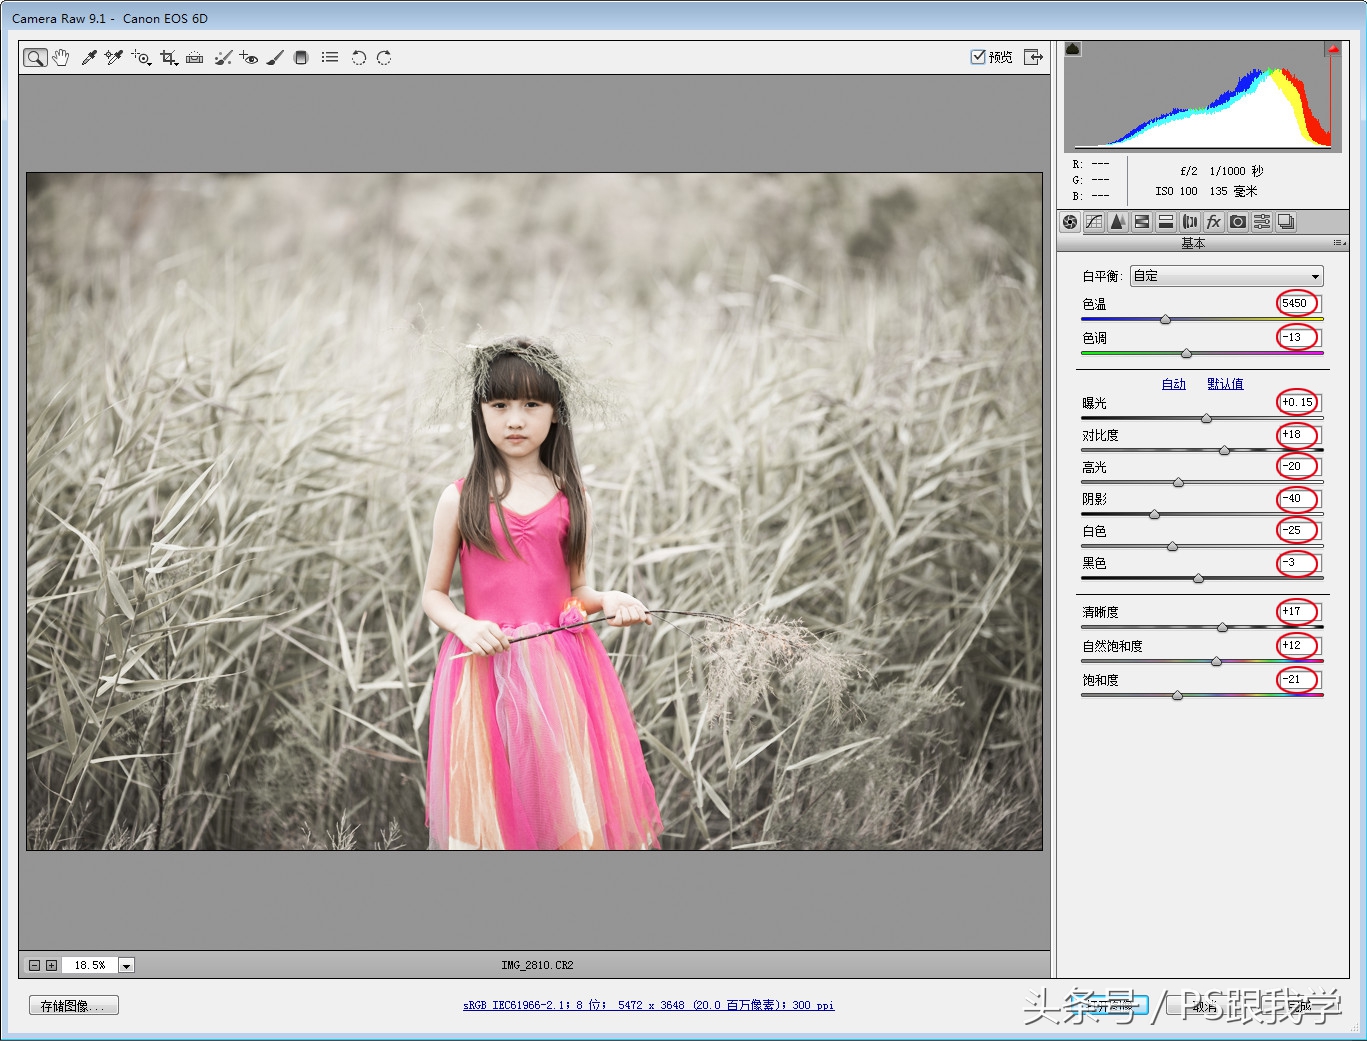This screenshot has height=1041, width=1367.
Task: Activate the Red Eye Removal tool
Action: [x=249, y=58]
